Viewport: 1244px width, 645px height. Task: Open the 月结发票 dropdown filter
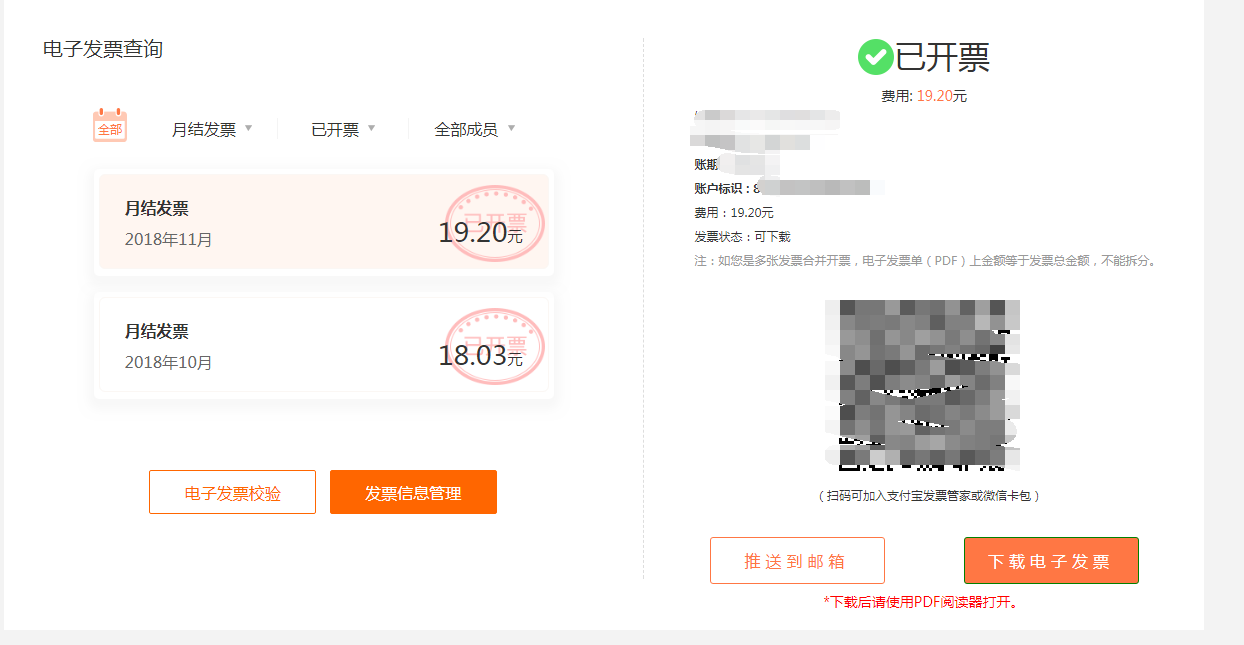tap(212, 129)
